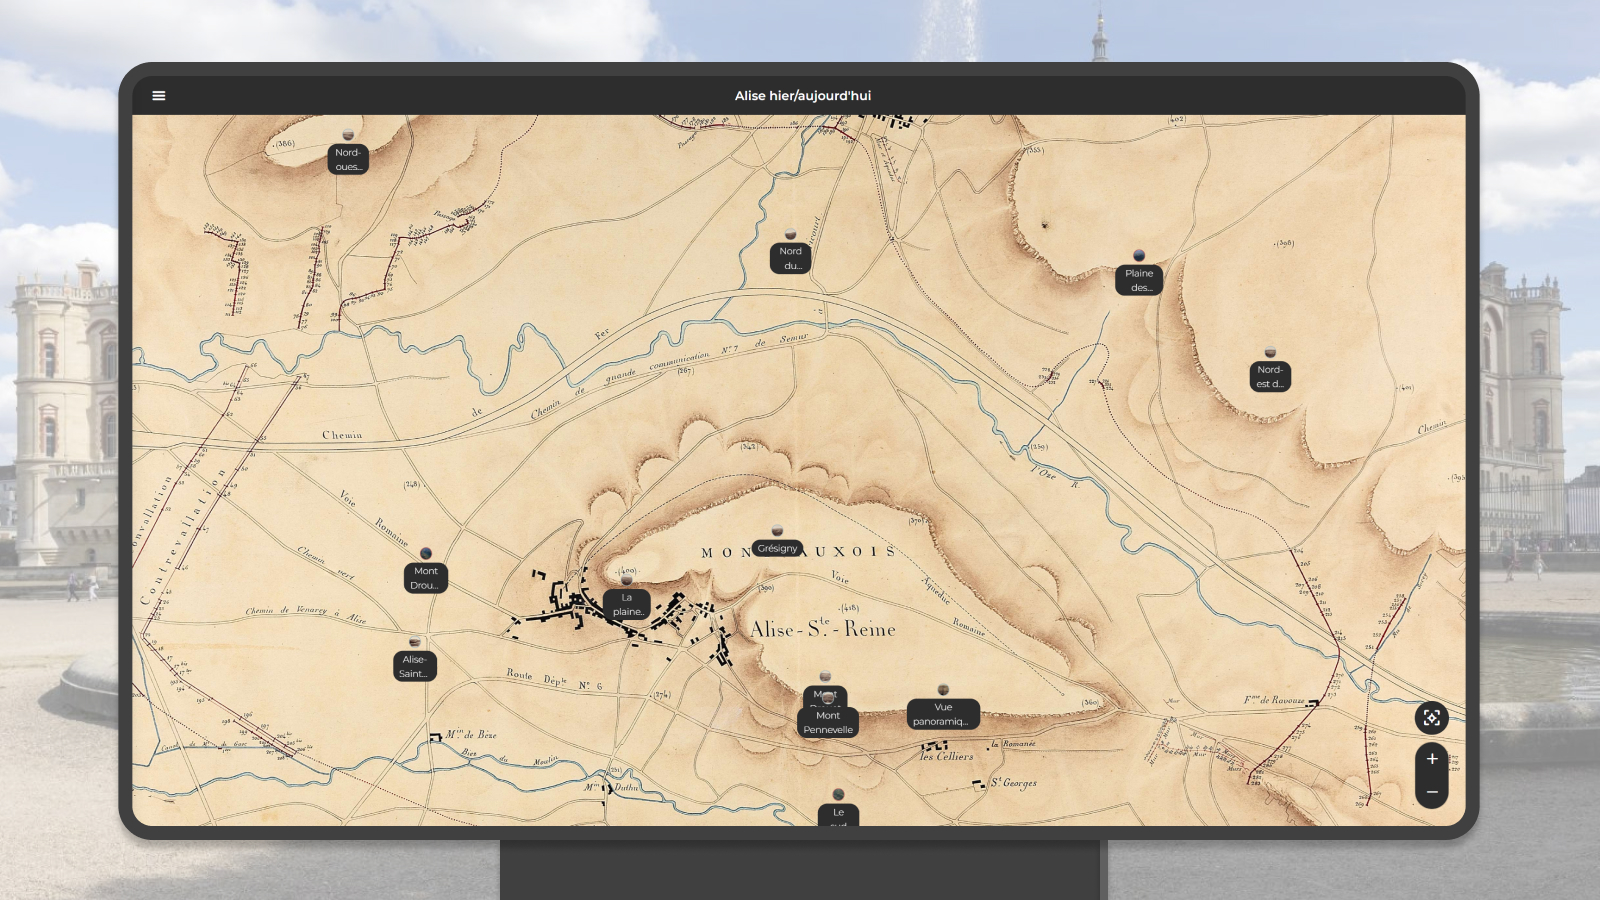Click the sphere thumbnail above "Le sud" marker
This screenshot has height=900, width=1600.
coord(838,795)
